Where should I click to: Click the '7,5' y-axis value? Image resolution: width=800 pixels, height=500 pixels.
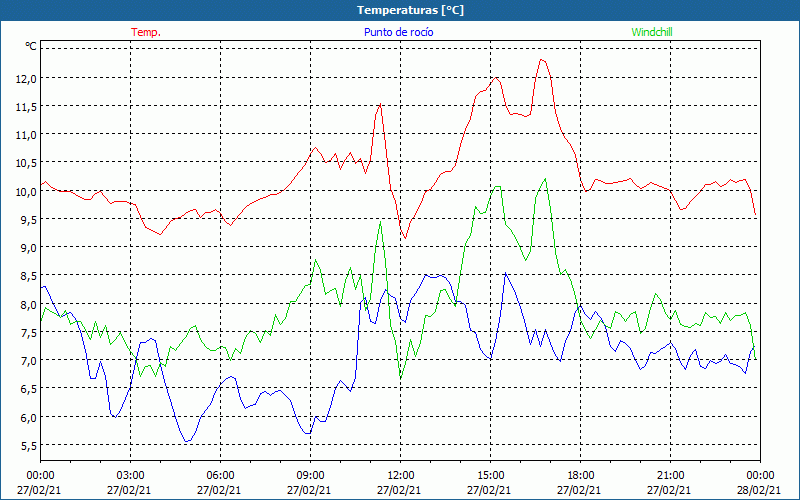[28, 333]
